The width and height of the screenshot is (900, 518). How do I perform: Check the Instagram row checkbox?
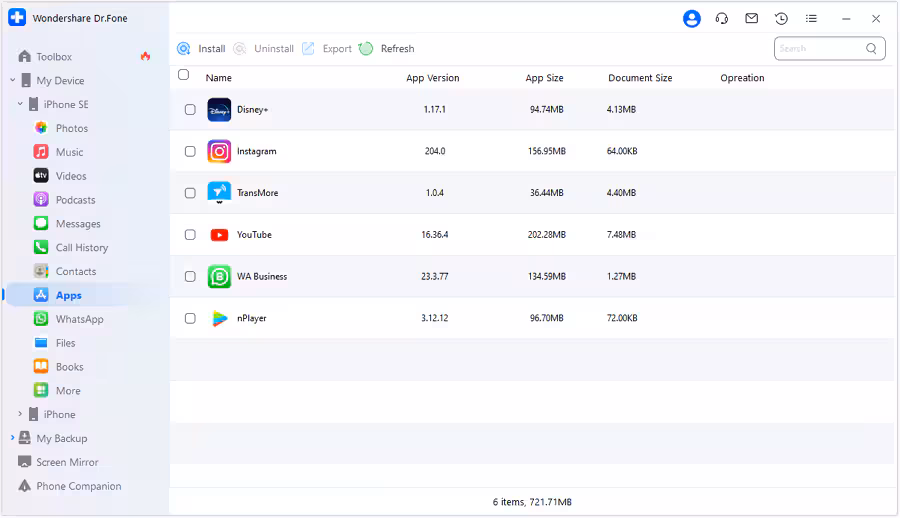(190, 151)
